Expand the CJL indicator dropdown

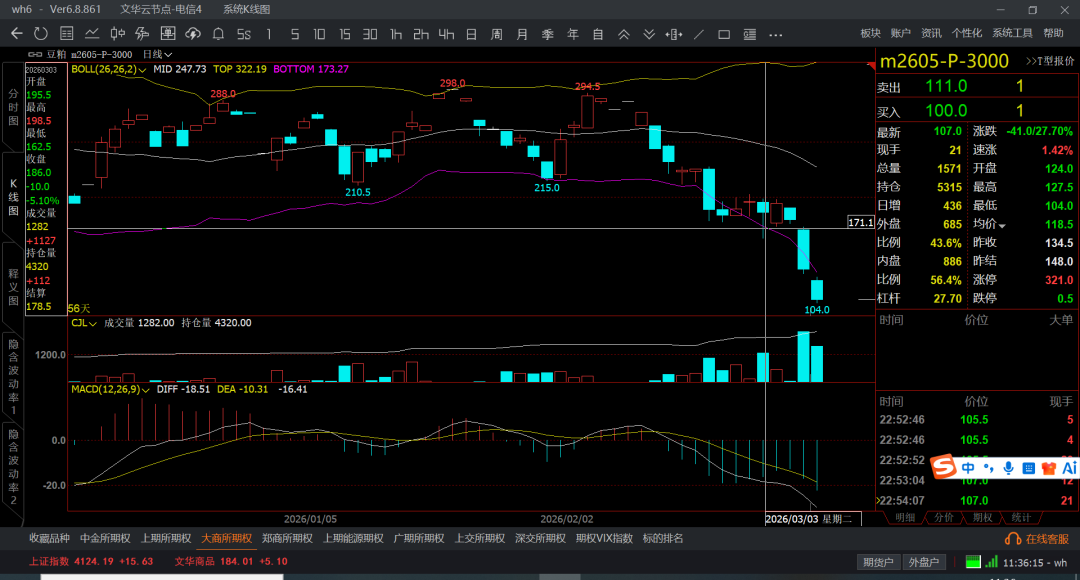pos(92,323)
